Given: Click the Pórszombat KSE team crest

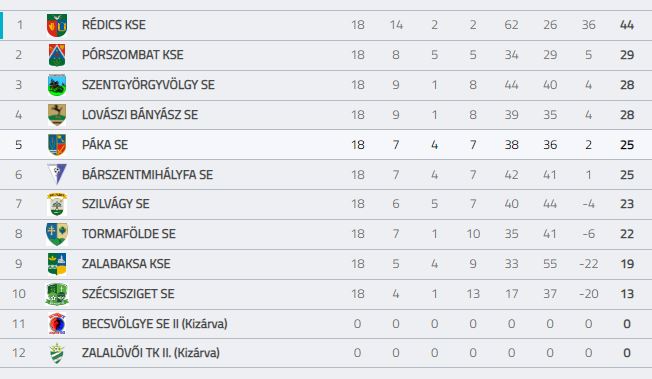Looking at the screenshot, I should pos(57,55).
